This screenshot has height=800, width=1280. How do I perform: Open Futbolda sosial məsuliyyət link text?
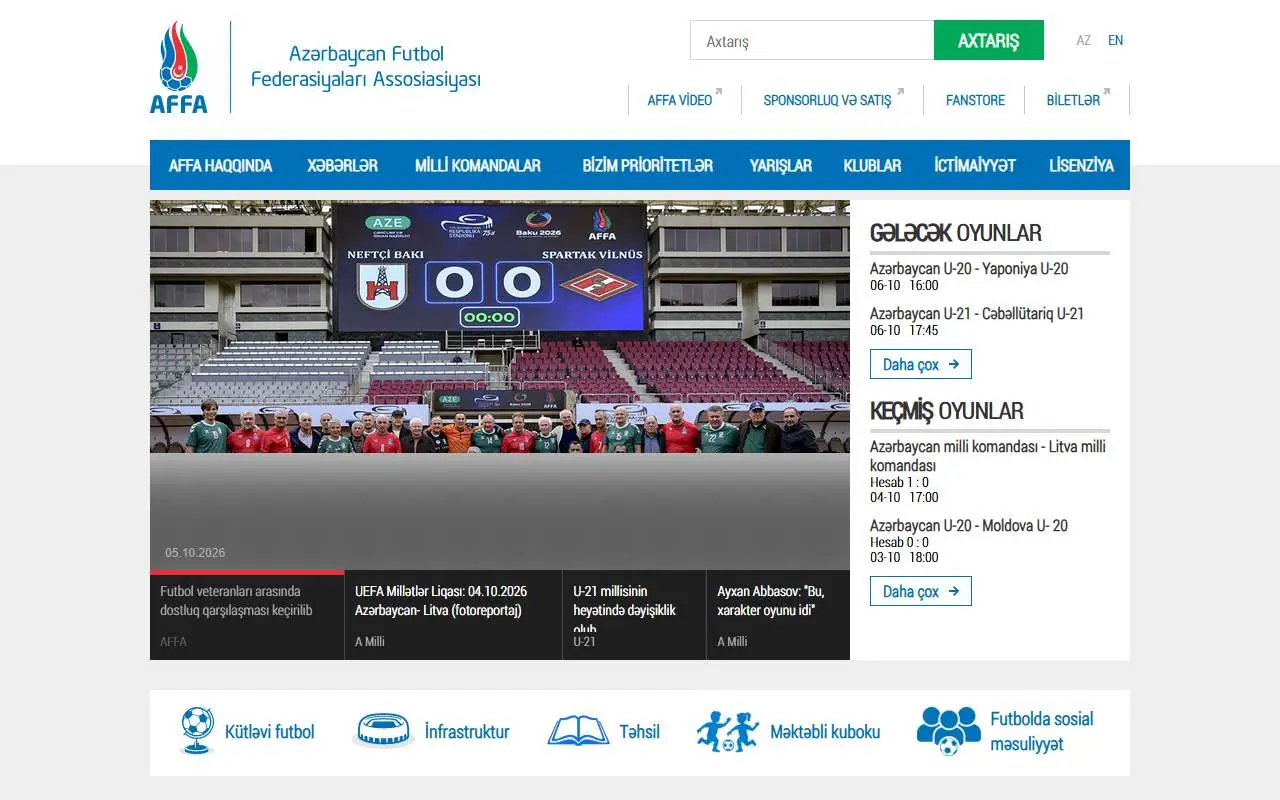tap(1042, 732)
